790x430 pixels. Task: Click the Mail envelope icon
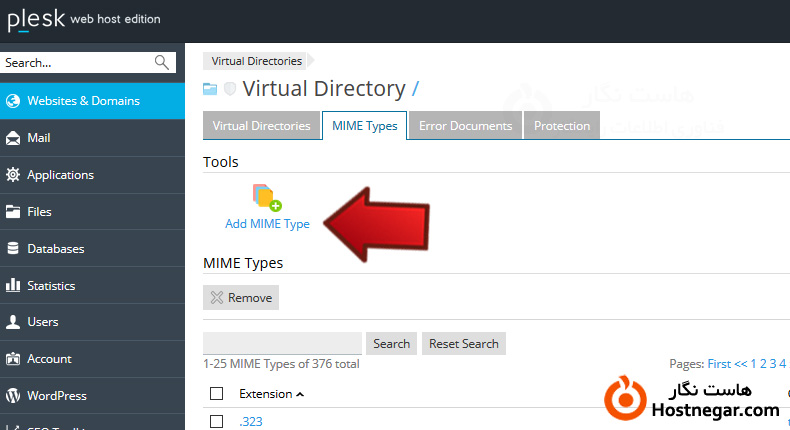click(x=13, y=138)
